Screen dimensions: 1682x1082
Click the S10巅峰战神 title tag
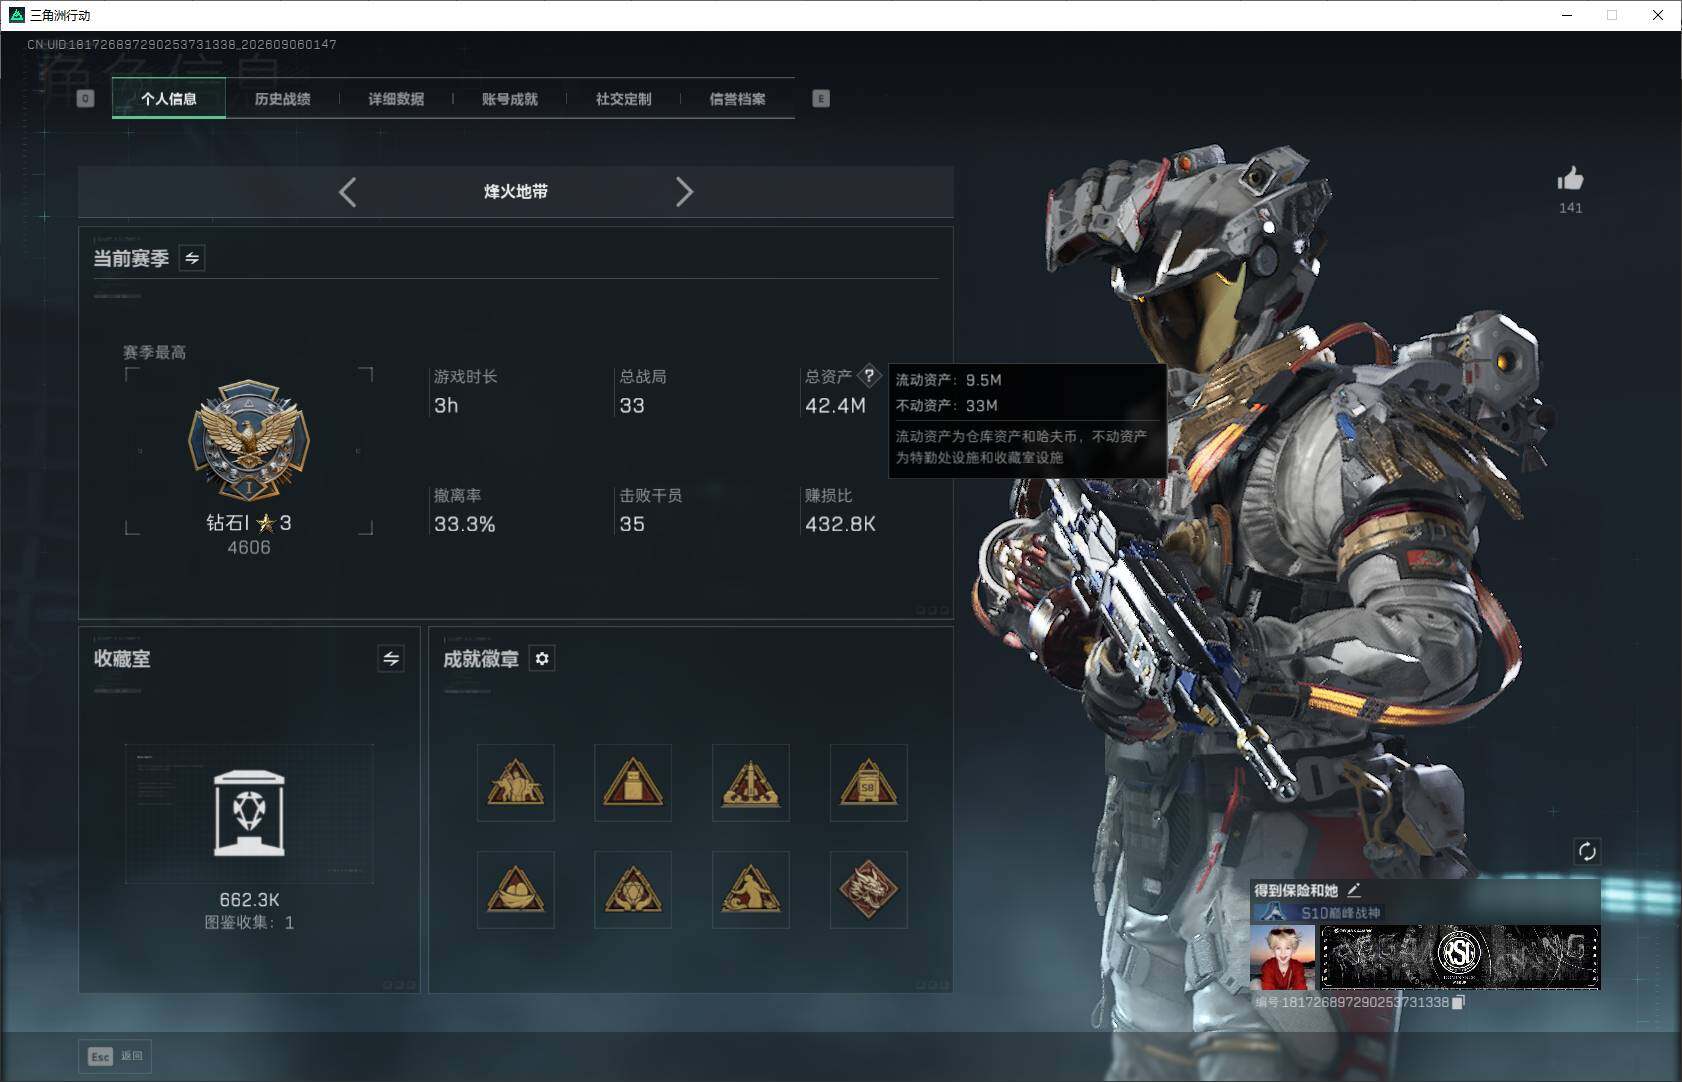coord(1320,912)
